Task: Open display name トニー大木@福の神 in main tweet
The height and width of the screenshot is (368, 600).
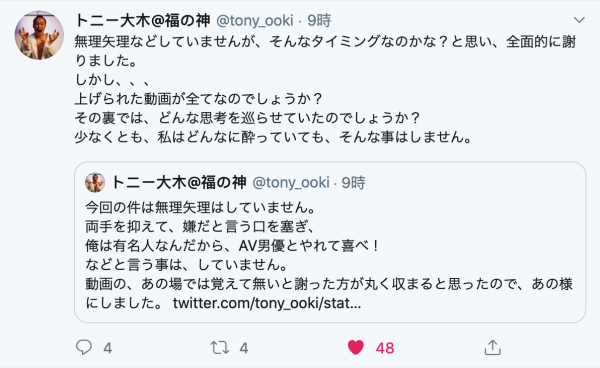Action: point(142,20)
